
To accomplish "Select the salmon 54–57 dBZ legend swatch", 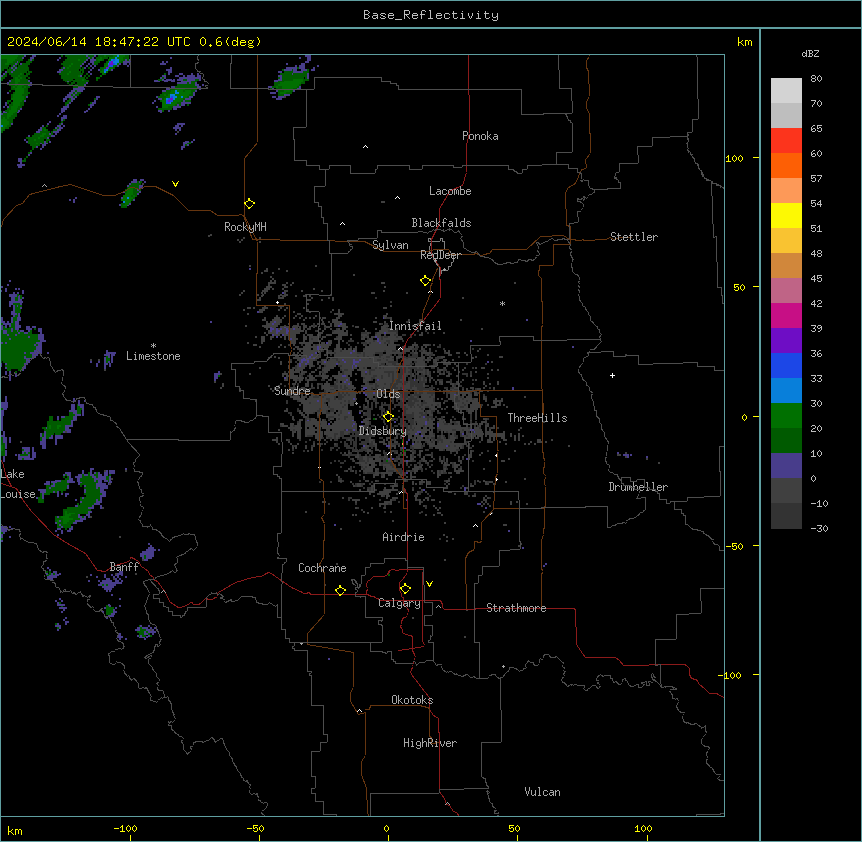I will point(786,191).
